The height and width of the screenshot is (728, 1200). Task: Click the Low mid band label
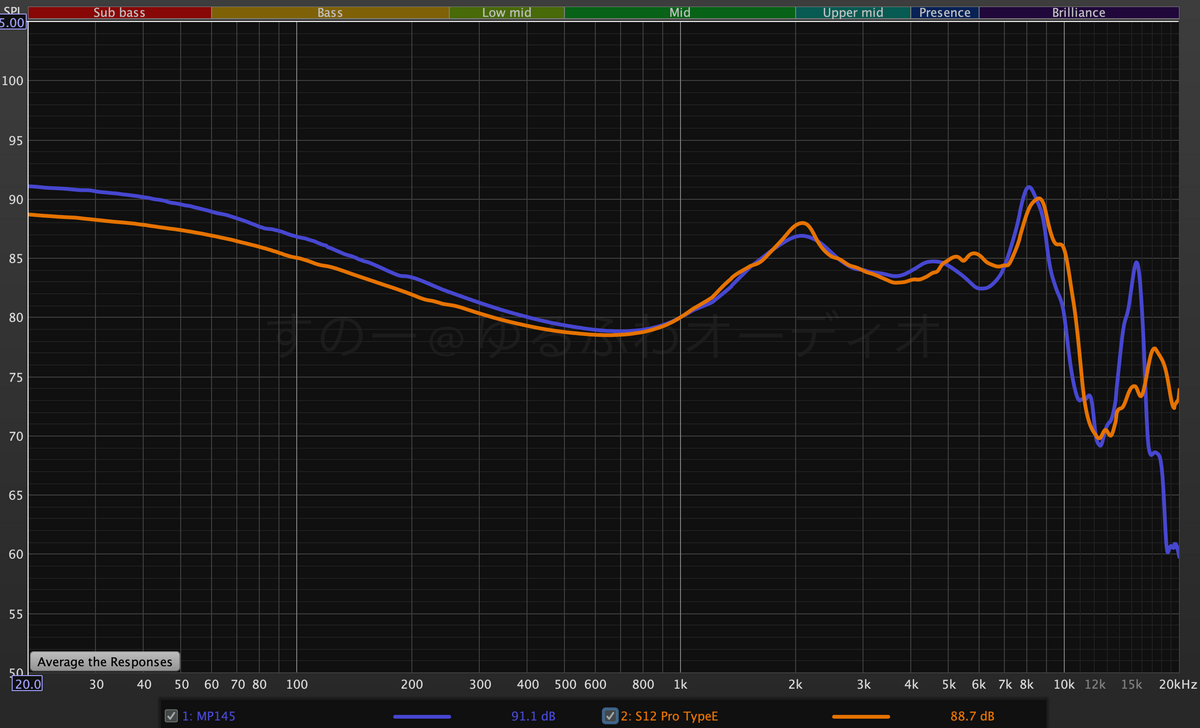pos(507,13)
